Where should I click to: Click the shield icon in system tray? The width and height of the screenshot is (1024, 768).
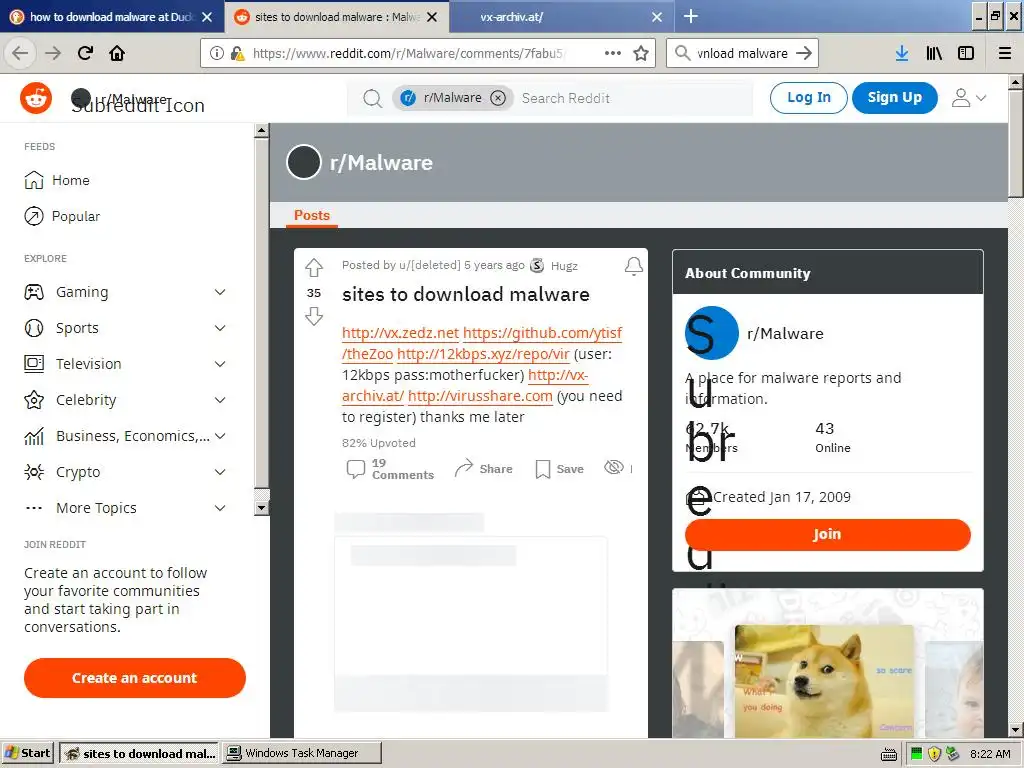934,754
